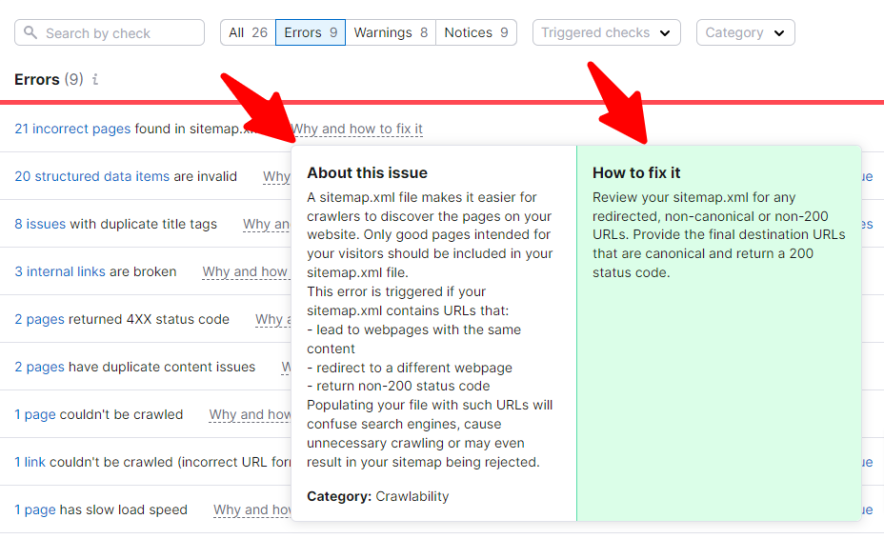Open 1 page couldn't be crawled link

click(35, 415)
